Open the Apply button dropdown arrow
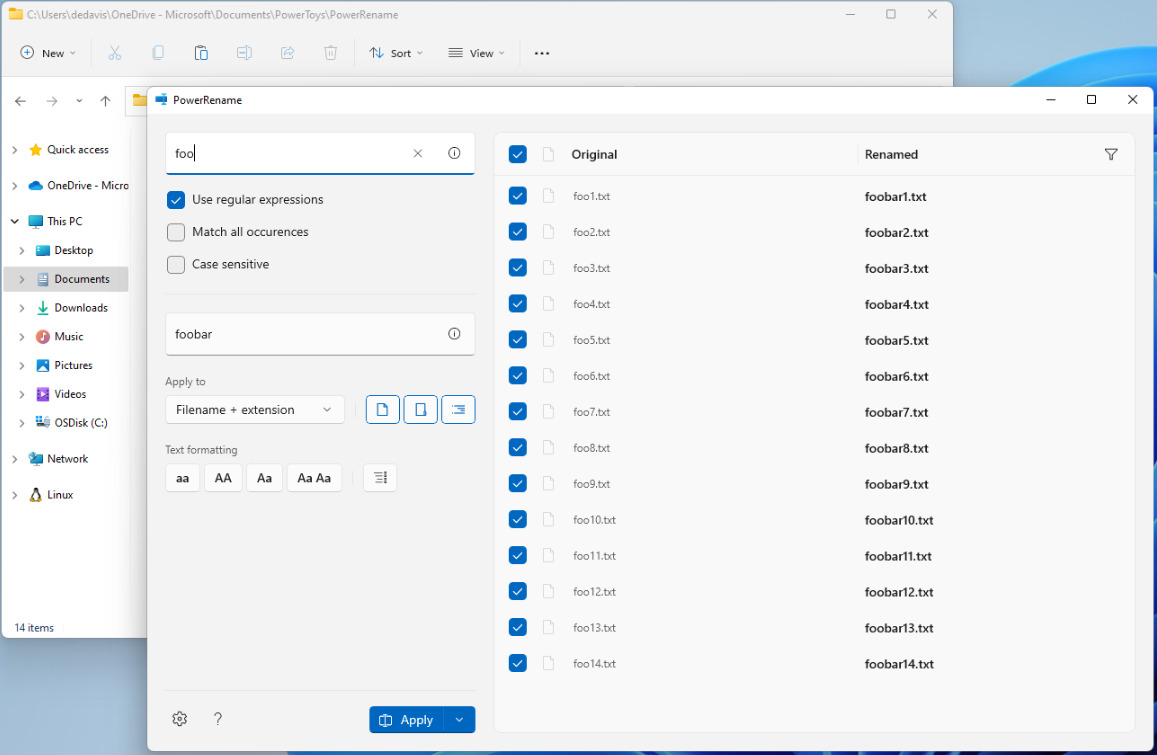The image size is (1157, 755). (x=459, y=720)
